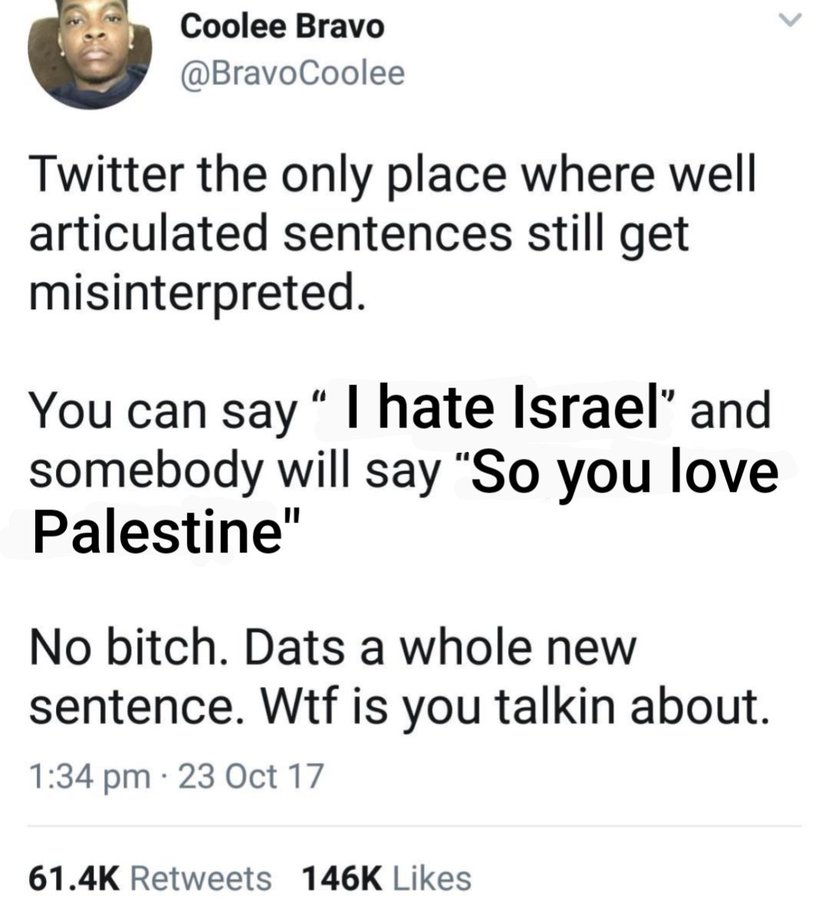Click the line "Twitter the only place where well"
Viewport: 828px width, 900px height.
tap(394, 178)
